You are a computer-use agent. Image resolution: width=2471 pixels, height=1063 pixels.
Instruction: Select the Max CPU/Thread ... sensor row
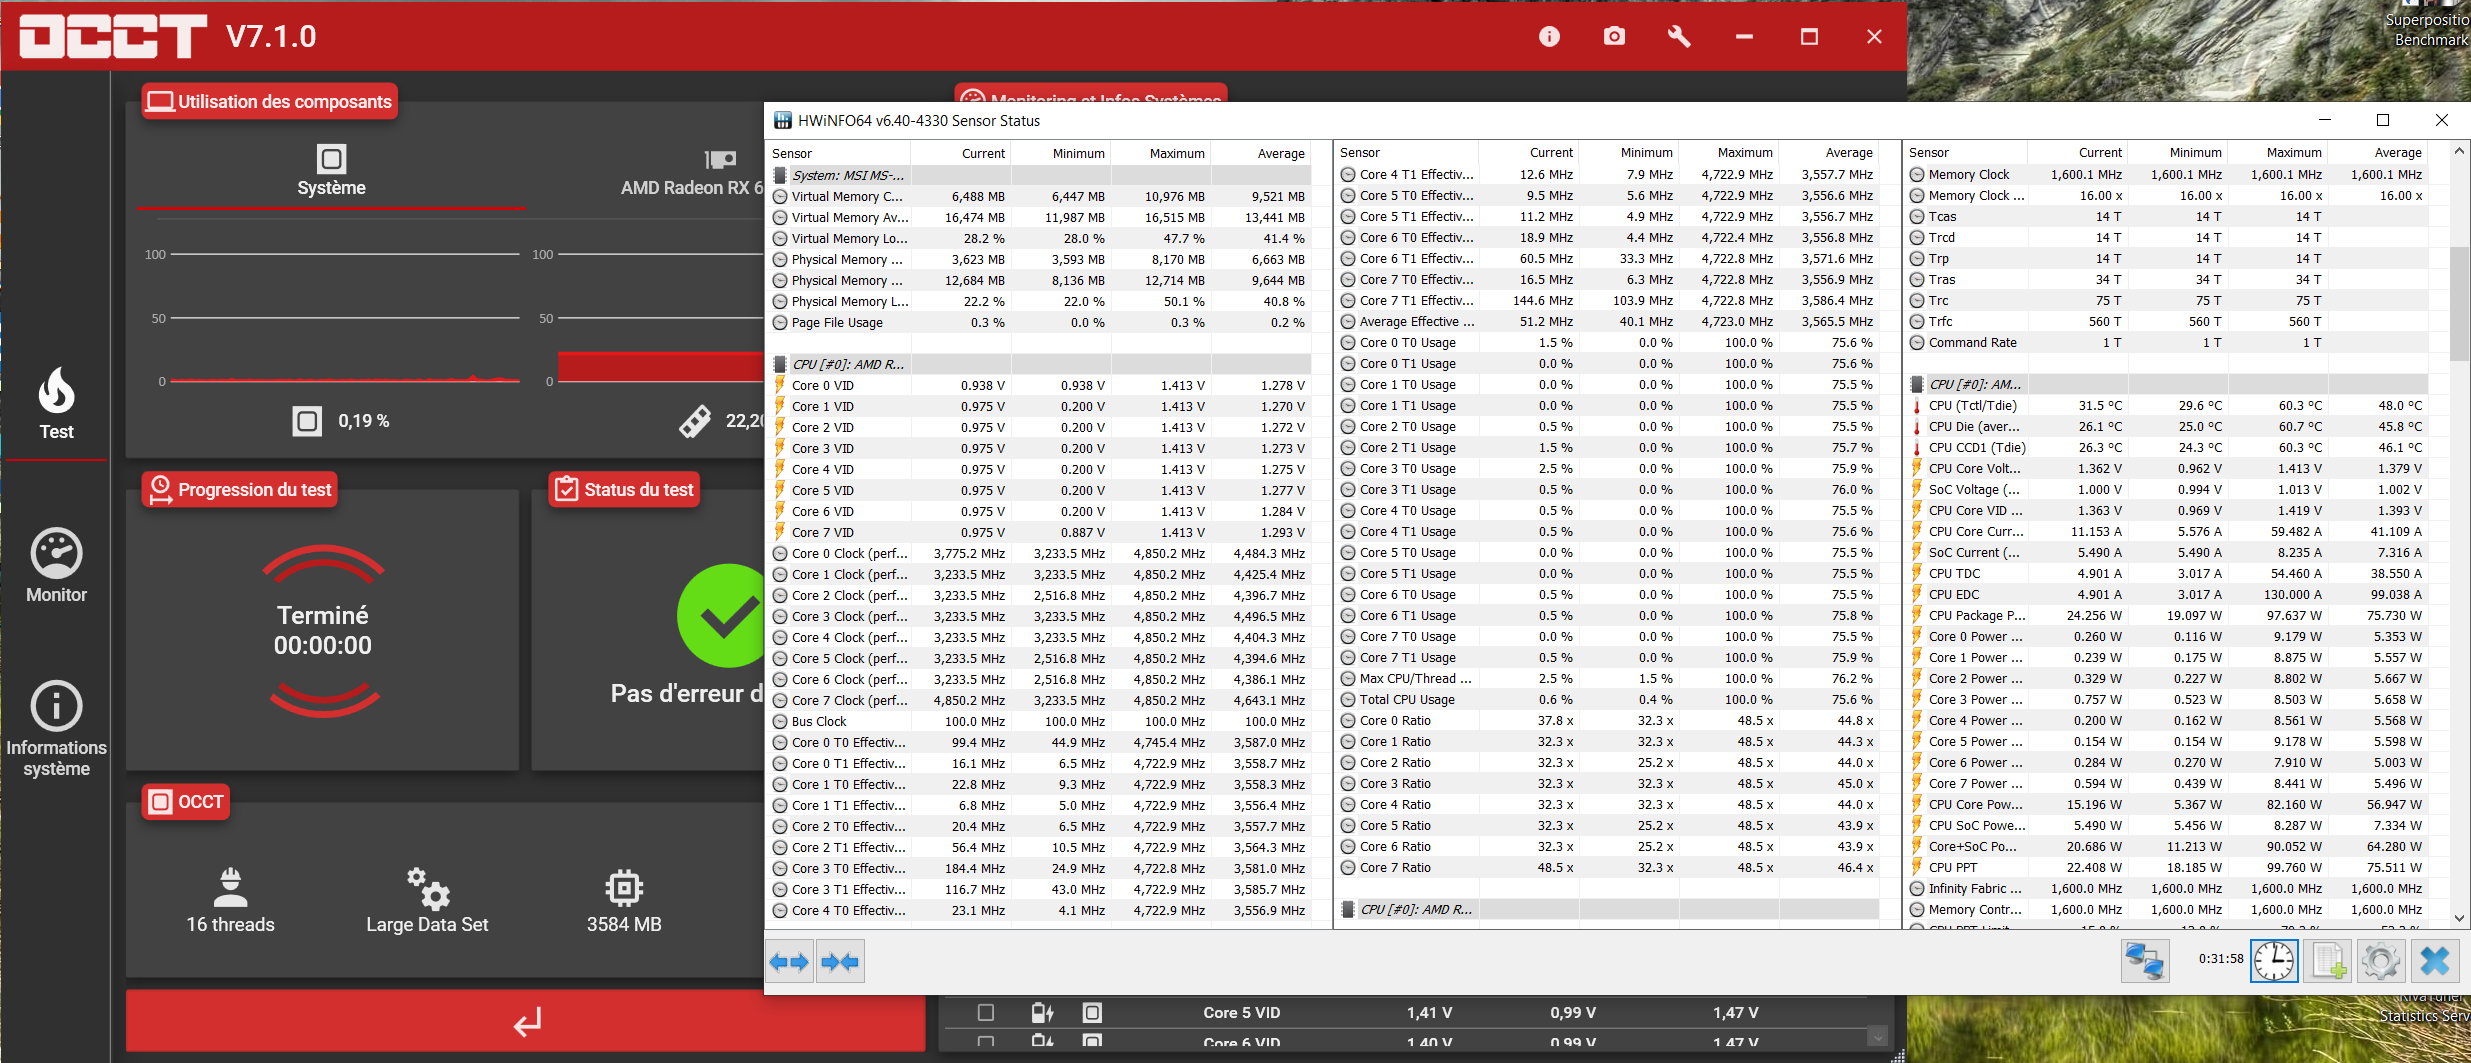tap(1608, 679)
